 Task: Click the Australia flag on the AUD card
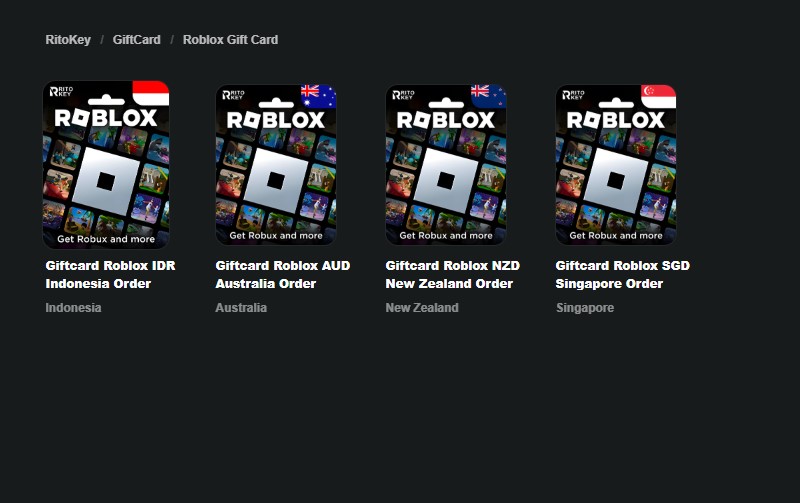319,96
